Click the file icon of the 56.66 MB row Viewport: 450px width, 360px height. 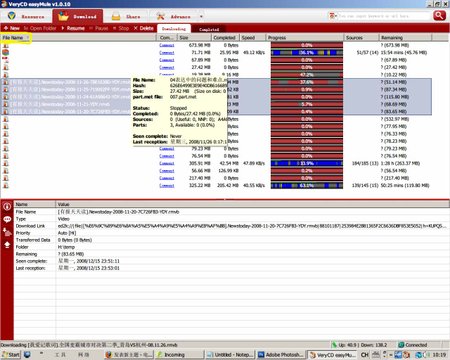click(5, 170)
